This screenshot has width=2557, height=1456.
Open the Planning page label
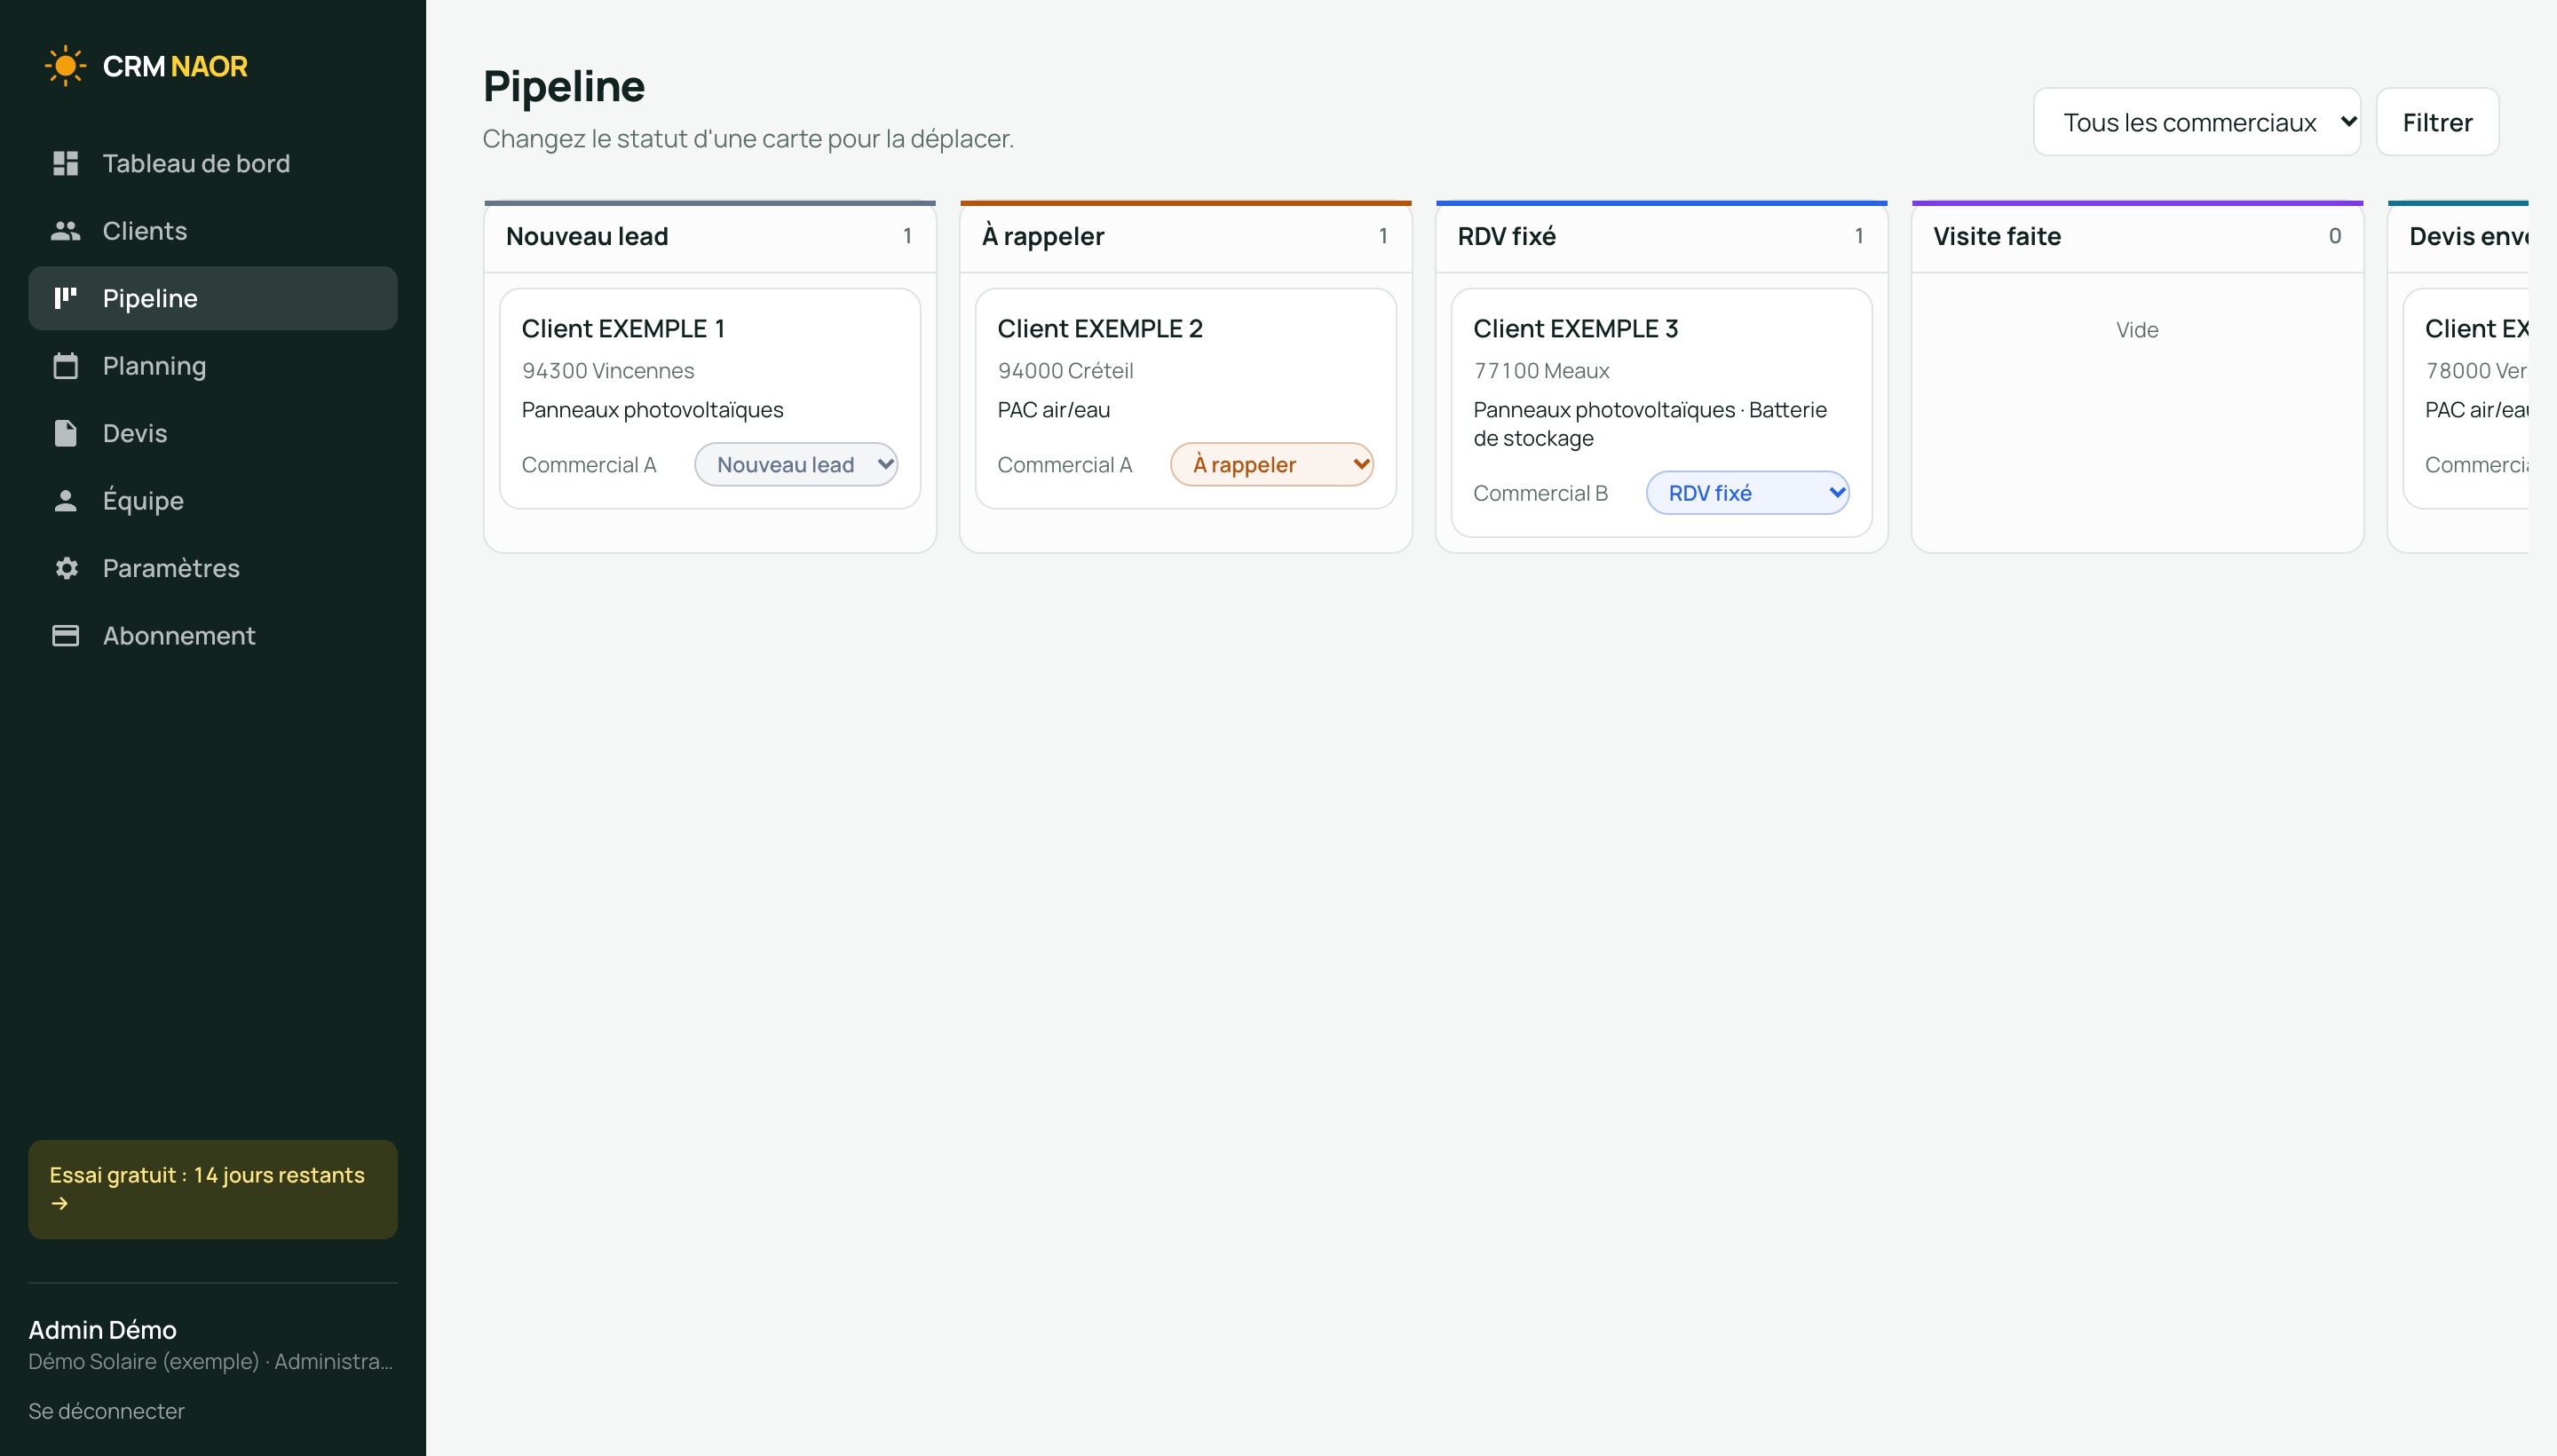[154, 366]
